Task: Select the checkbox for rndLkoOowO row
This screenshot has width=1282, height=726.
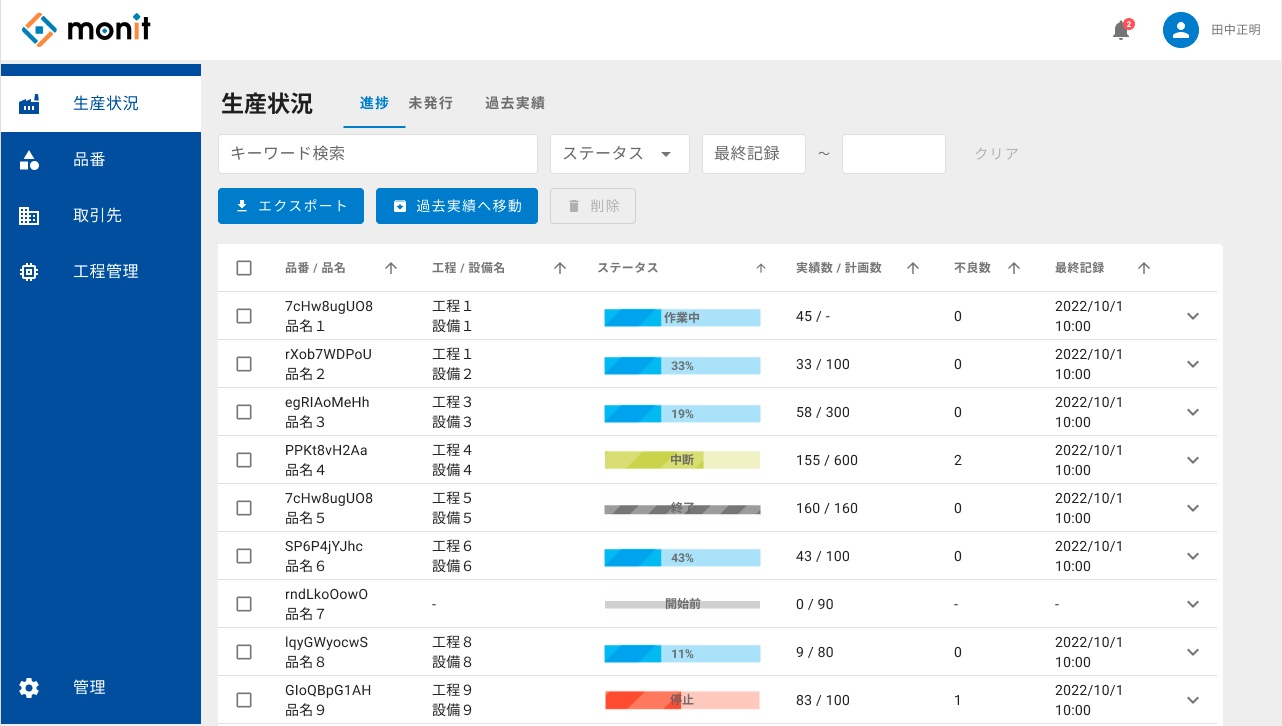Action: tap(244, 604)
